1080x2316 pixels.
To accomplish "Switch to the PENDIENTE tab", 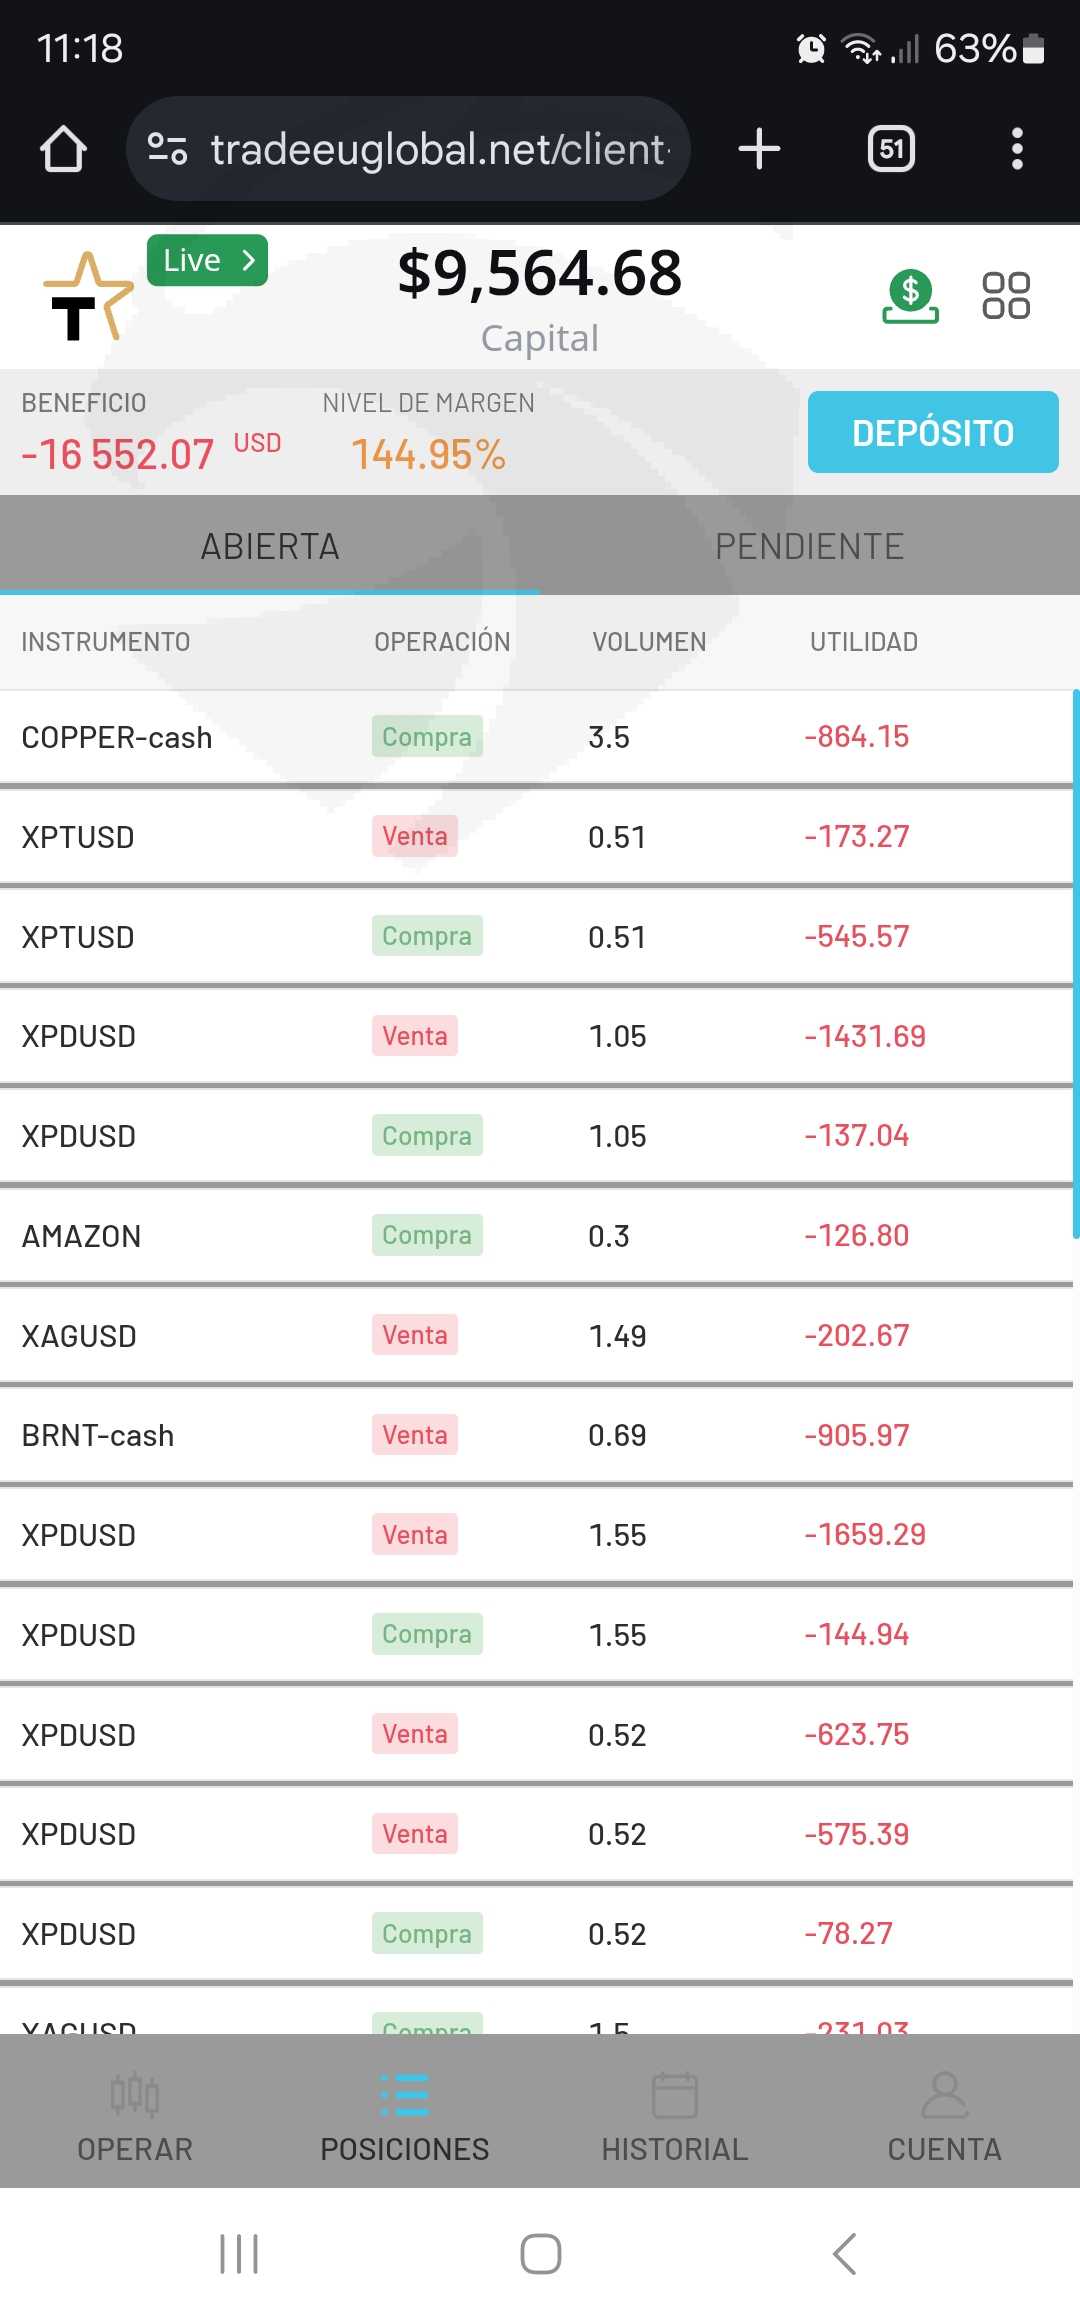I will point(809,546).
